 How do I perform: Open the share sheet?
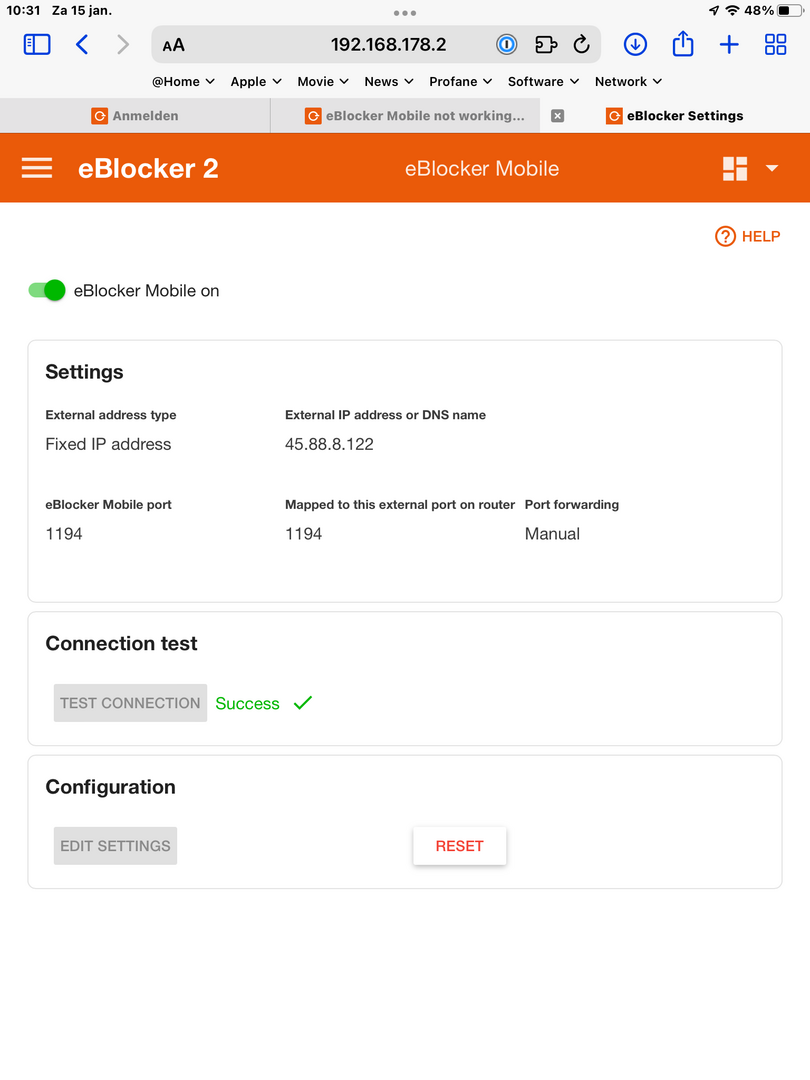[683, 43]
